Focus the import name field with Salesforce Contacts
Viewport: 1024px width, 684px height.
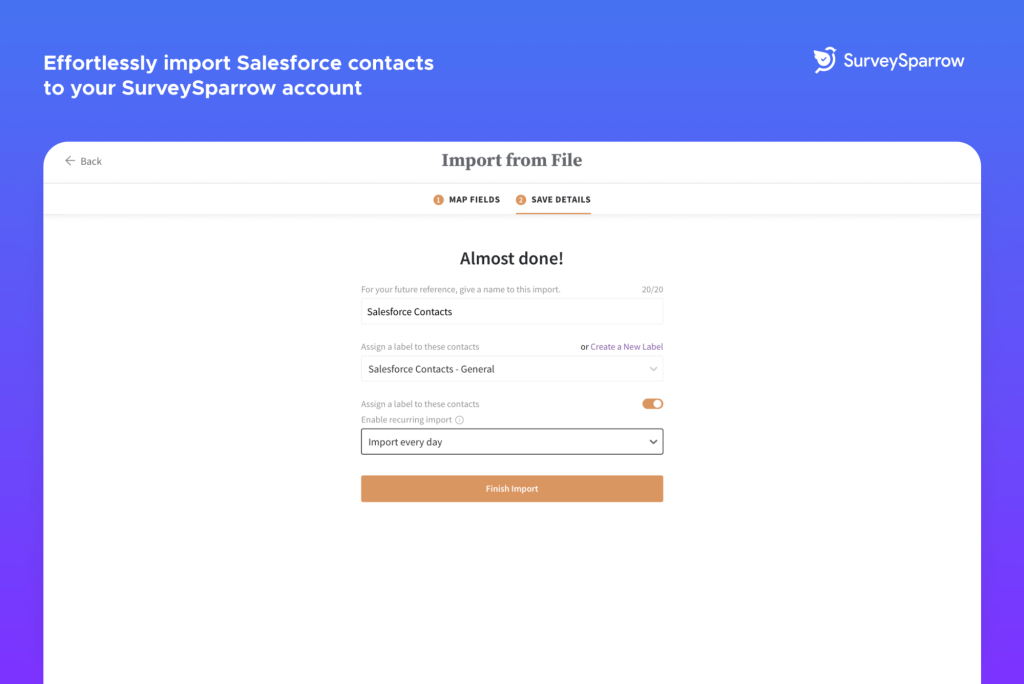pyautogui.click(x=511, y=312)
